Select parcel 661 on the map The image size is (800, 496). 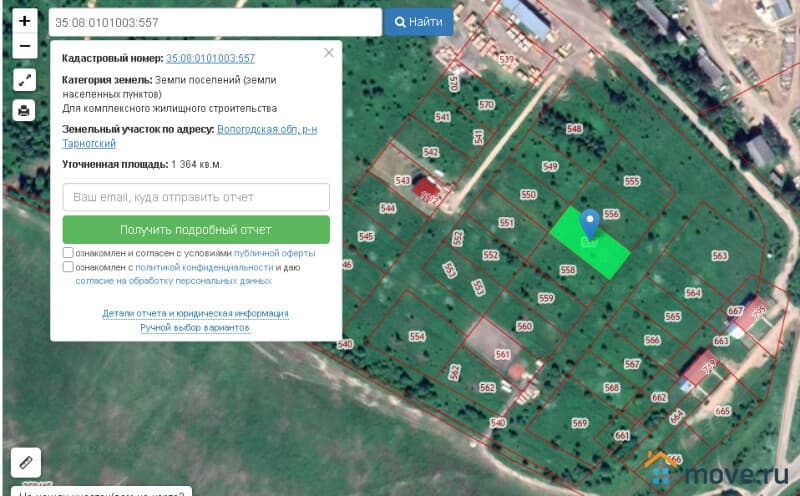click(622, 436)
